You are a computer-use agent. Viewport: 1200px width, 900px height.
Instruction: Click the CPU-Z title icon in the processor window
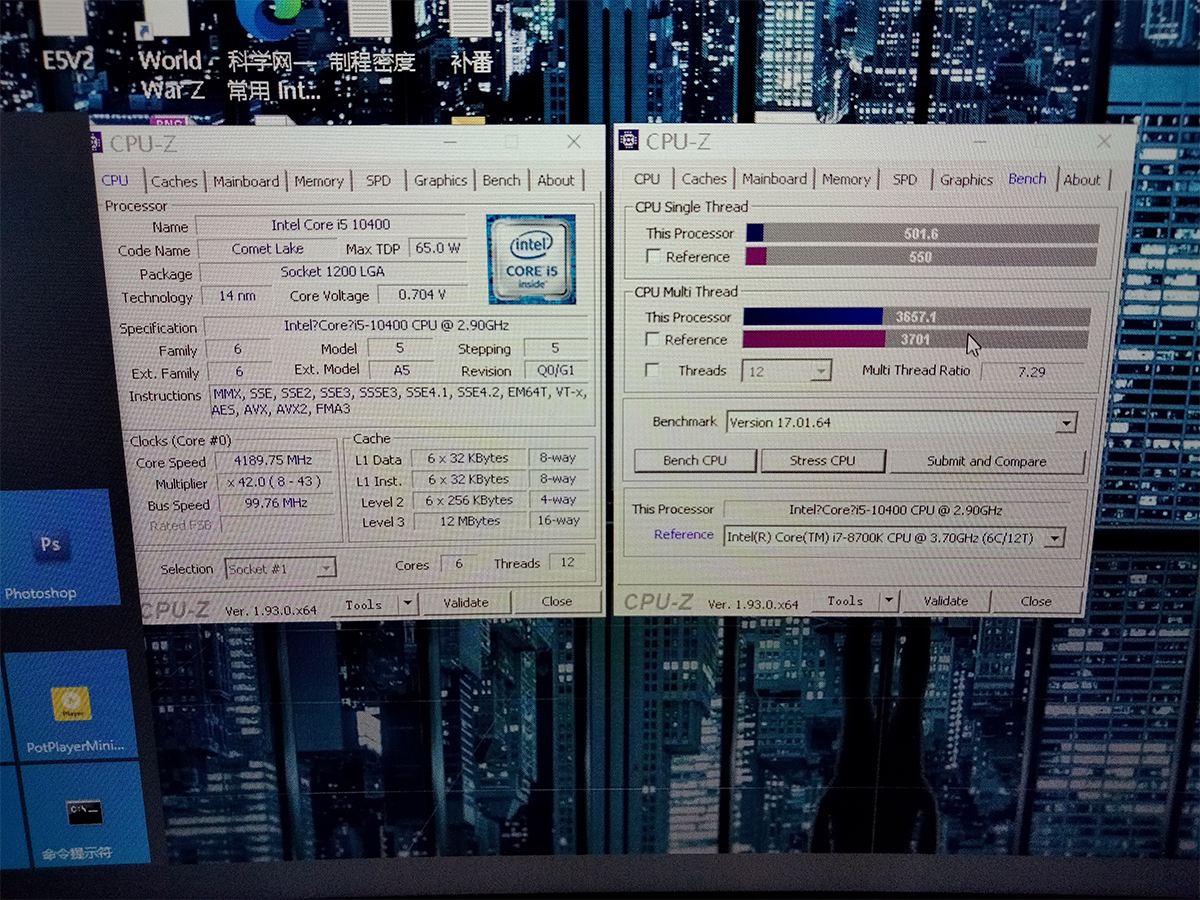coord(97,143)
